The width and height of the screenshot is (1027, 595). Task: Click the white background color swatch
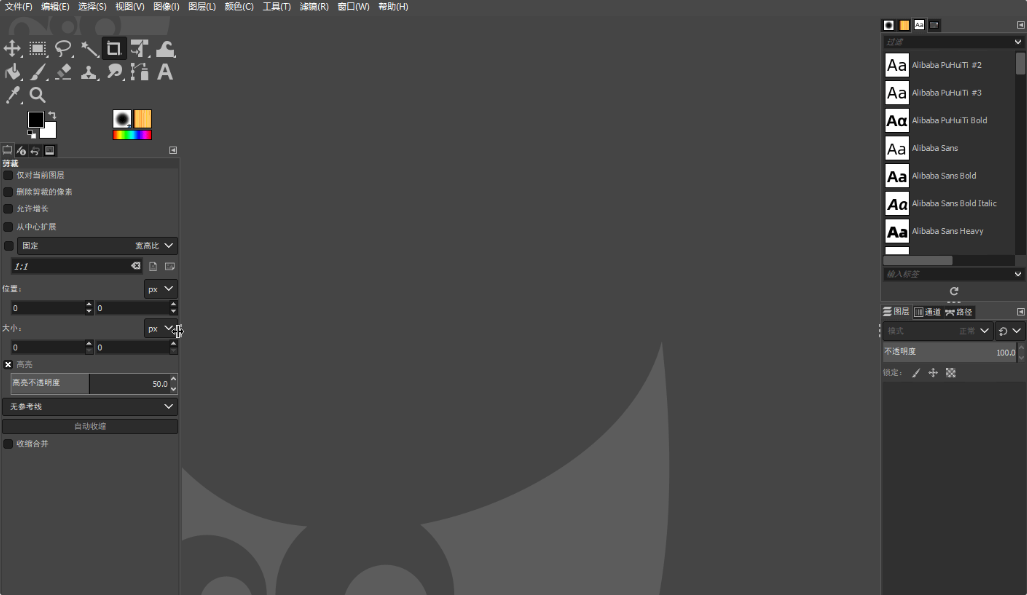click(x=50, y=132)
